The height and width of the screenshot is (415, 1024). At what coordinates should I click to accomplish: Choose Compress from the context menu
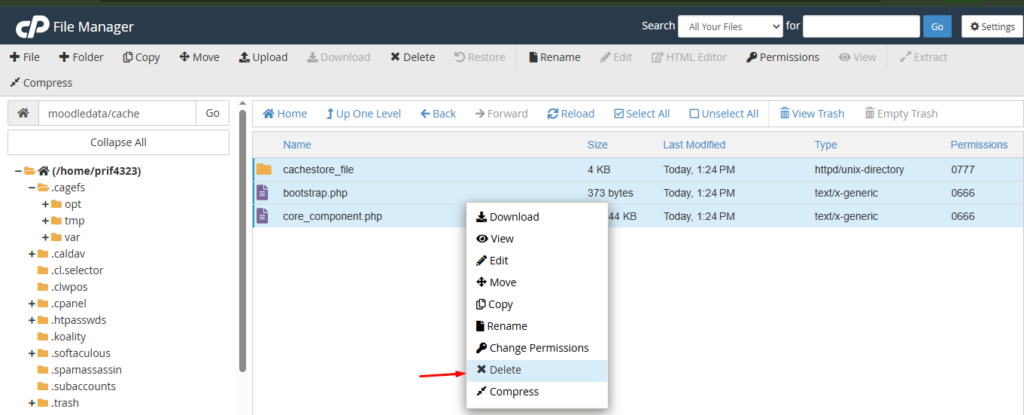(537, 391)
